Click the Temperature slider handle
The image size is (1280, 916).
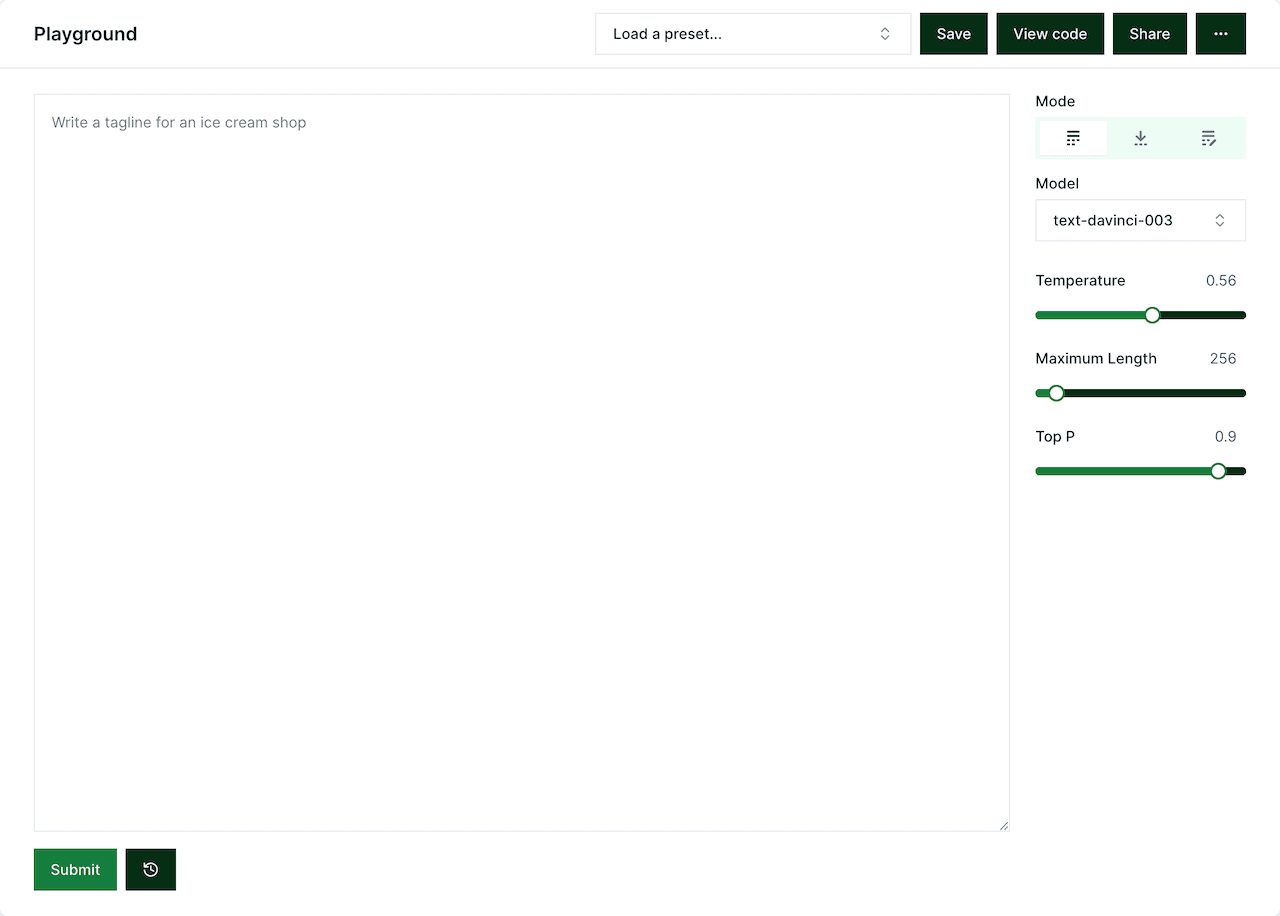pos(1152,314)
